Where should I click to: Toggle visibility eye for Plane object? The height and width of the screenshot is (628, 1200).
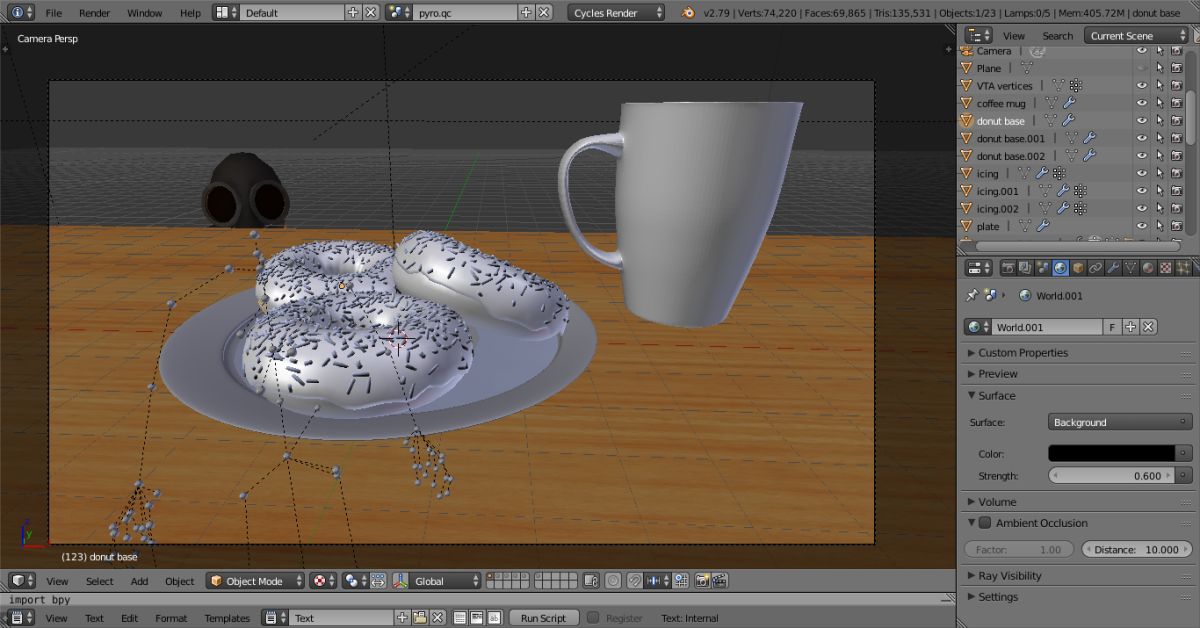(1141, 68)
